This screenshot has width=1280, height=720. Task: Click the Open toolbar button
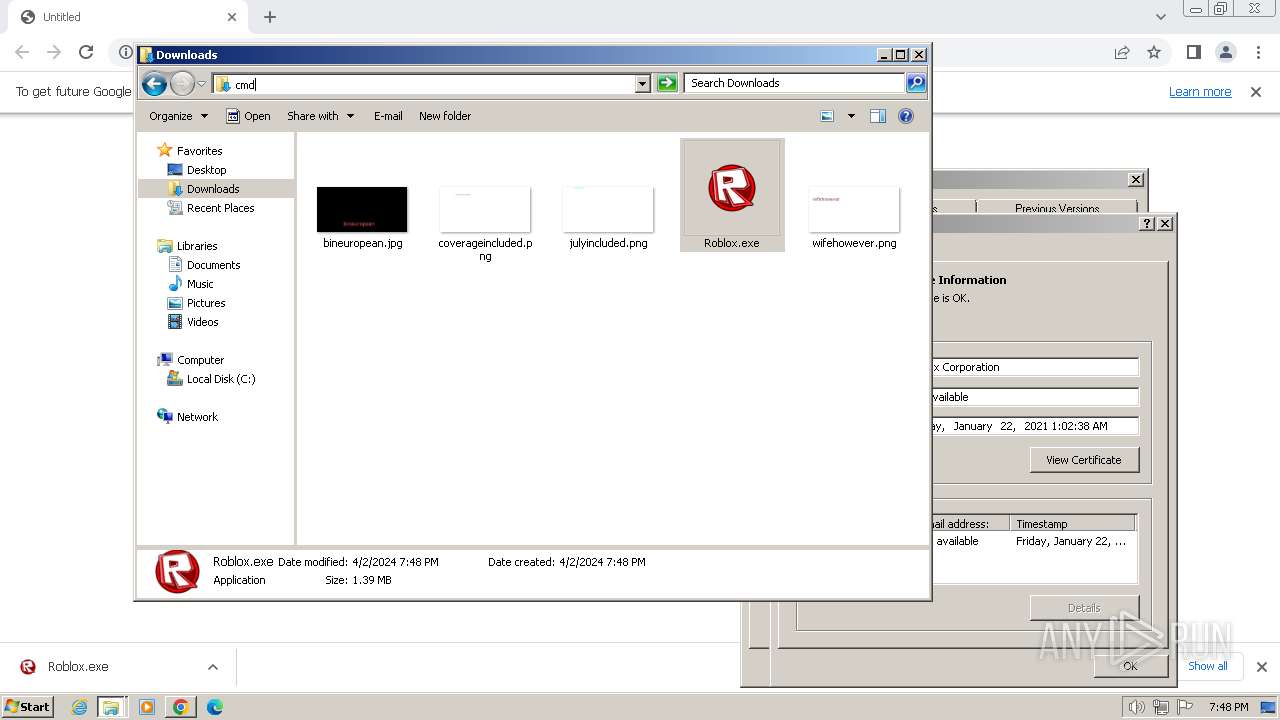tap(248, 116)
